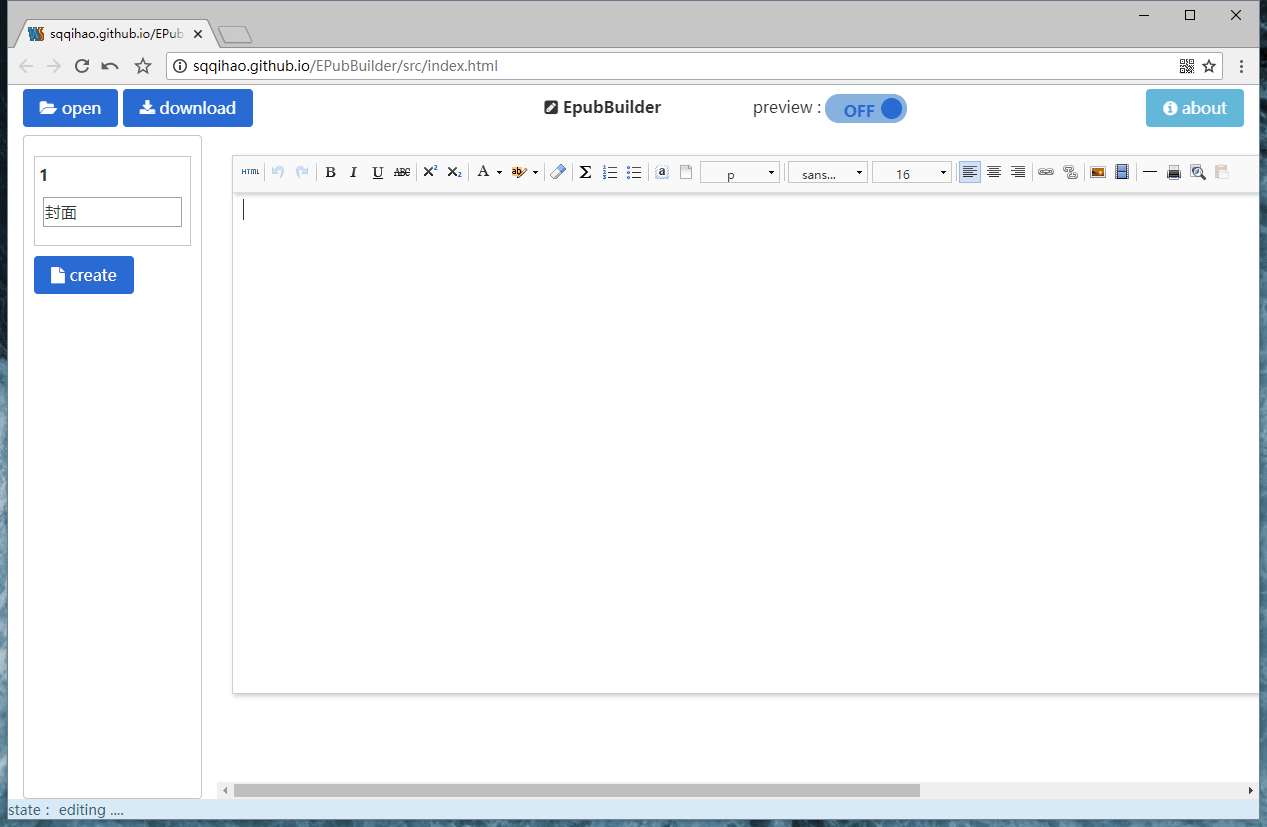Insert an image using the picture icon
The image size is (1267, 827).
[1097, 171]
